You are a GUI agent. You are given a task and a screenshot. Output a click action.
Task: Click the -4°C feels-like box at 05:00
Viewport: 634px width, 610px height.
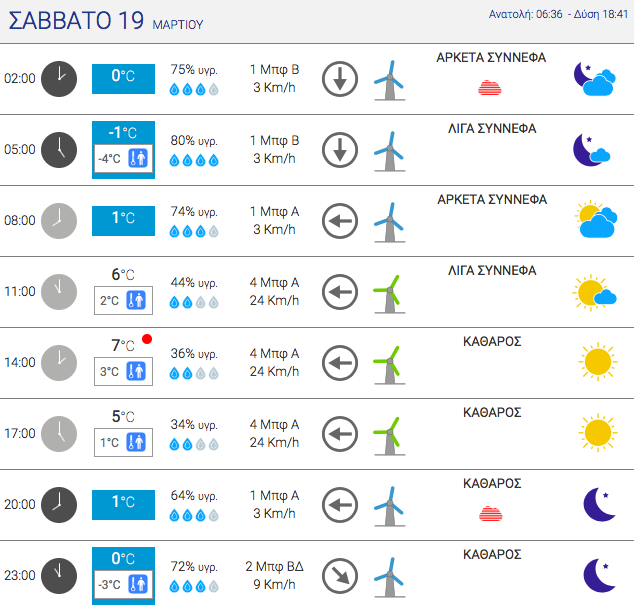(x=123, y=158)
